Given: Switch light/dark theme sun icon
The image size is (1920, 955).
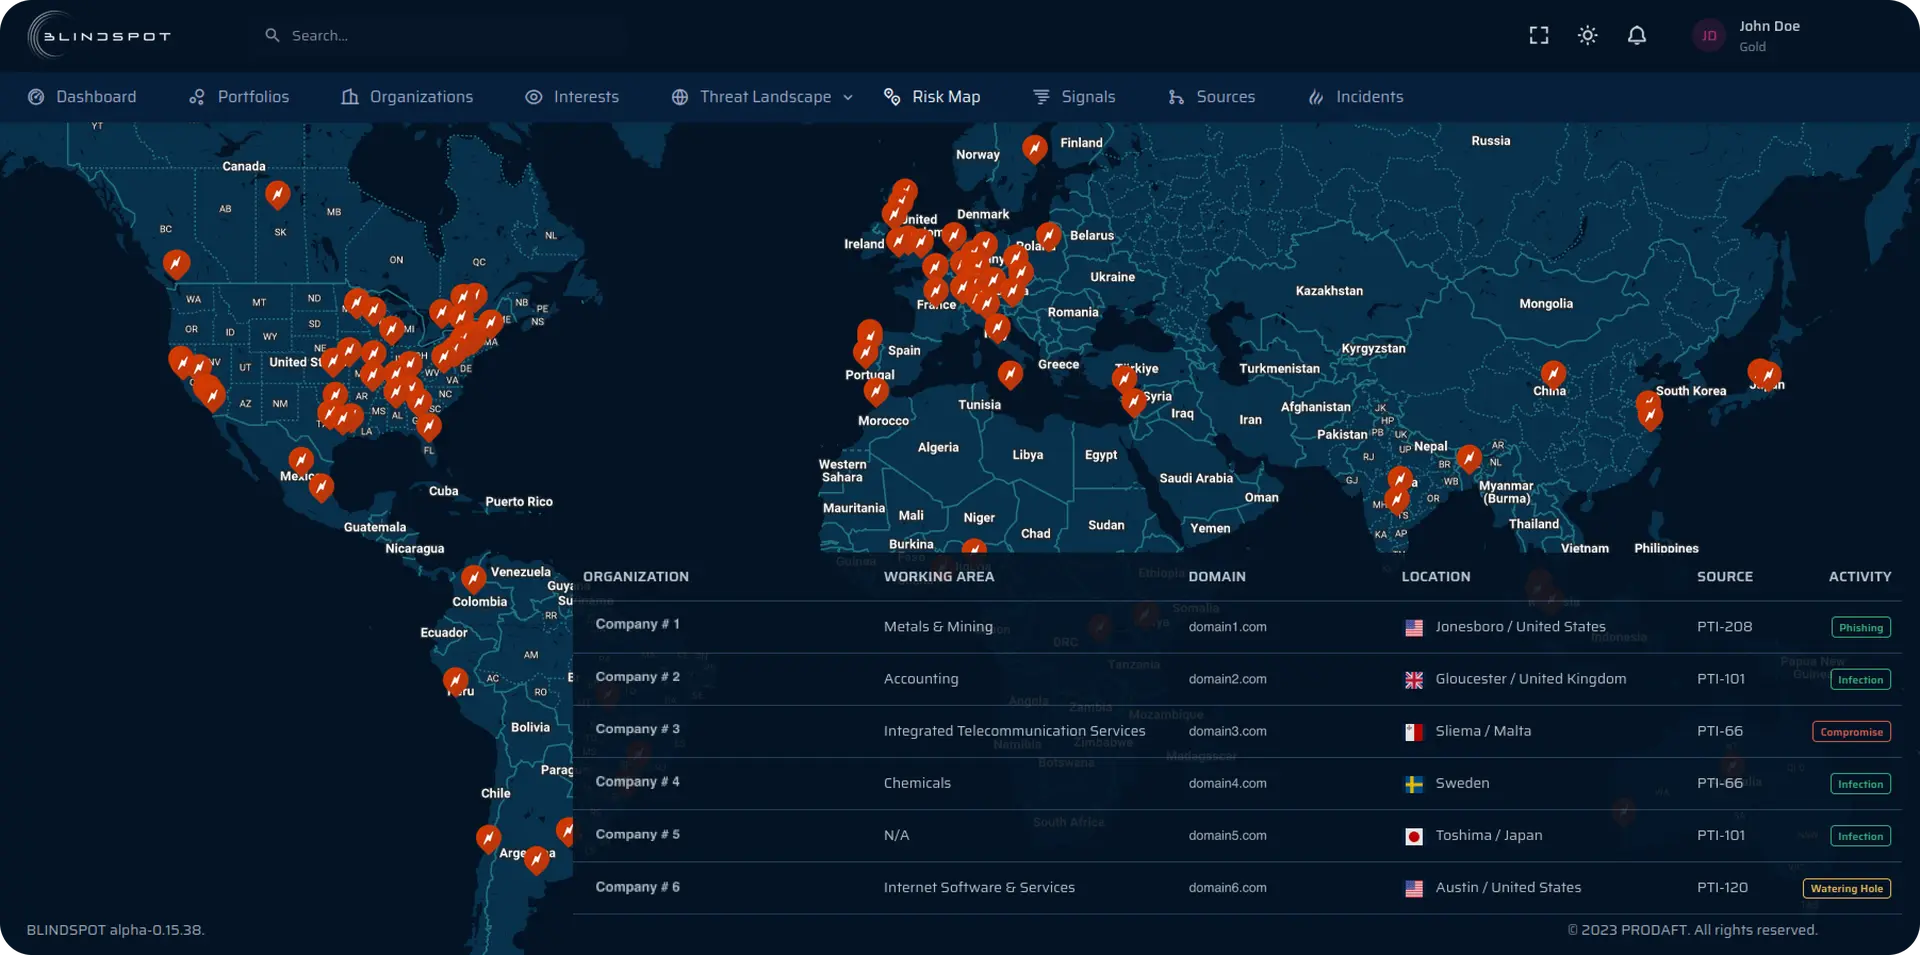Looking at the screenshot, I should coord(1588,35).
